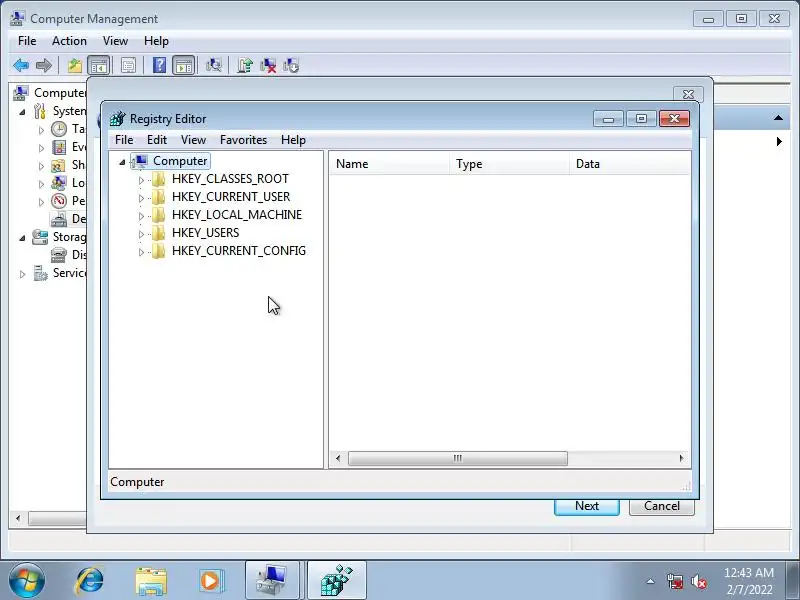
Task: Select HKEY_USERS key label
Action: [205, 233]
